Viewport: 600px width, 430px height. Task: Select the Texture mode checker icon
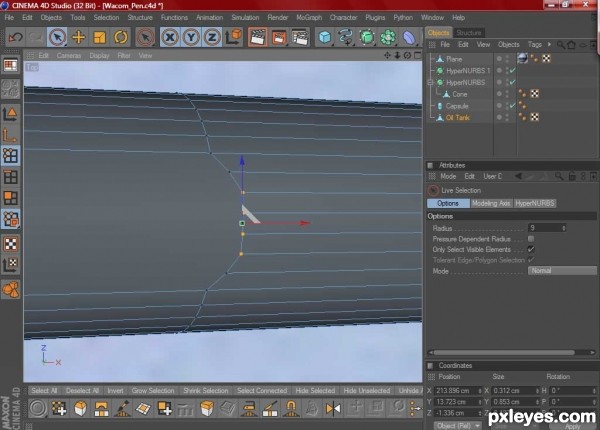click(x=10, y=244)
